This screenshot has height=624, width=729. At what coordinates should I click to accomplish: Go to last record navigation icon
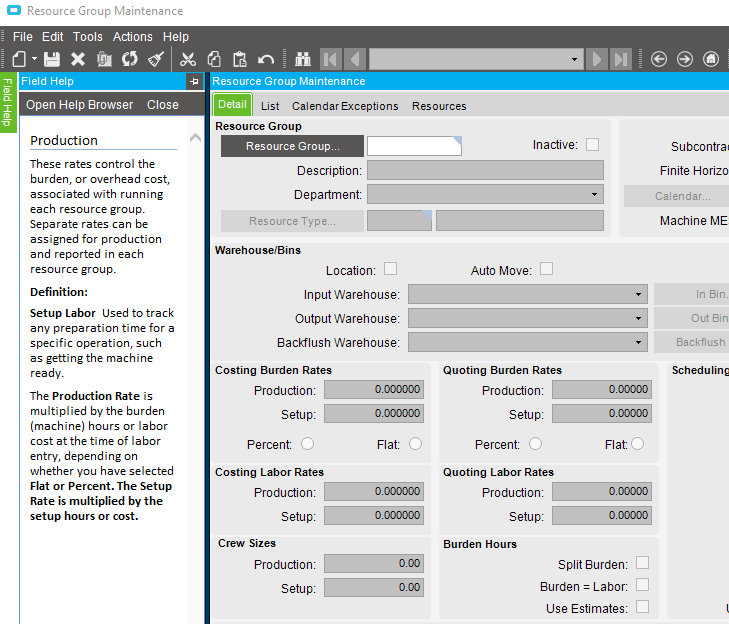pos(621,59)
